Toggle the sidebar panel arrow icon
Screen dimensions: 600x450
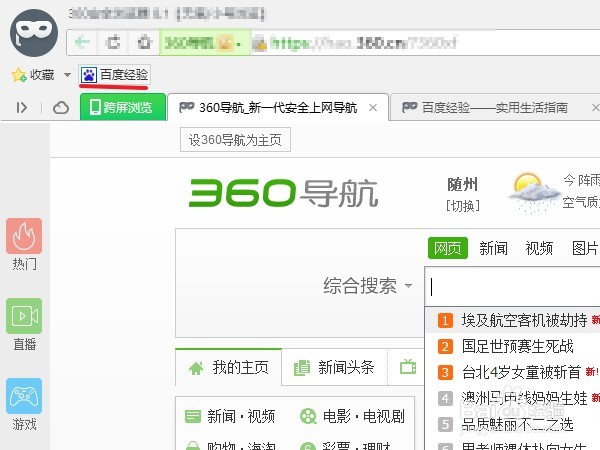pos(22,108)
